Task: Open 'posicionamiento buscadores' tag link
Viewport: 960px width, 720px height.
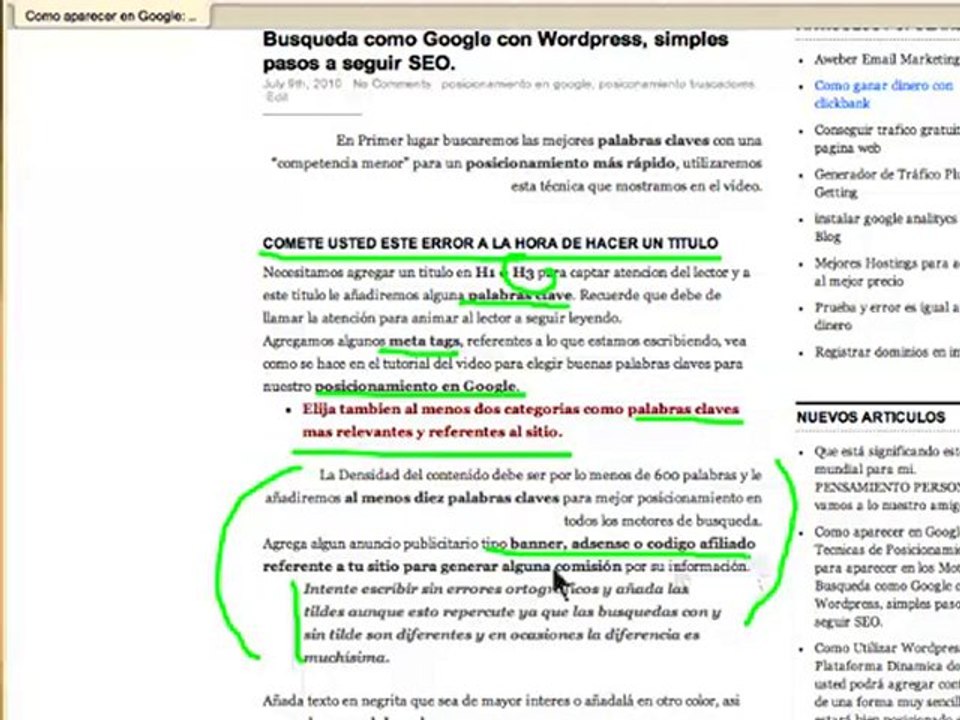Action: [677, 84]
